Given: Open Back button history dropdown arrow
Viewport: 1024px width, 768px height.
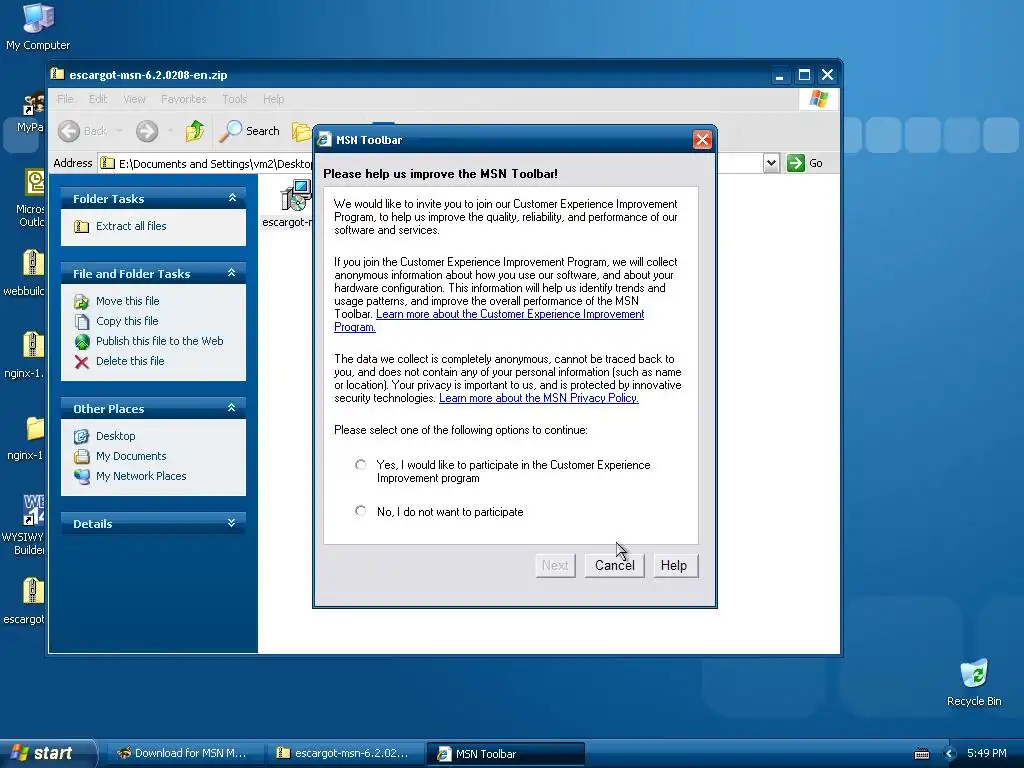Looking at the screenshot, I should click(119, 131).
